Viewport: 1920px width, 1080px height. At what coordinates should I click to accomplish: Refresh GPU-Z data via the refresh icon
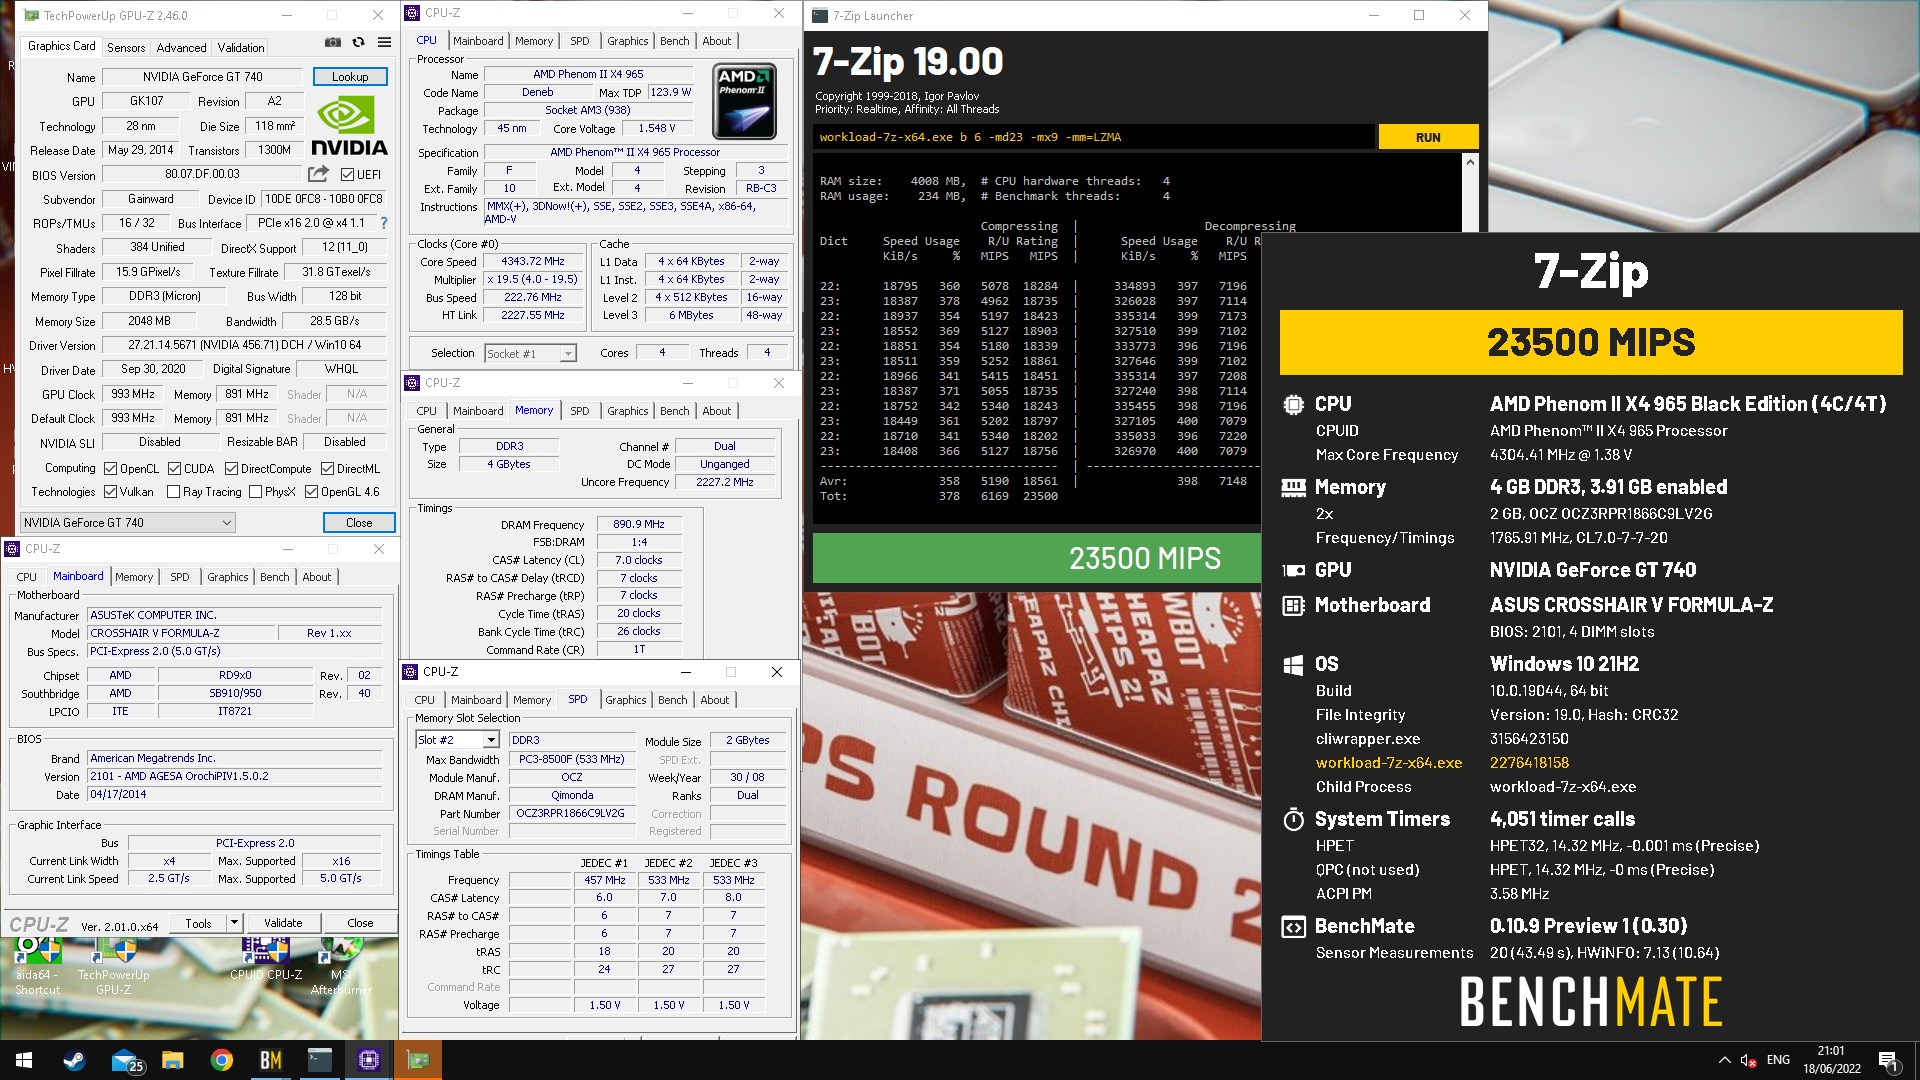tap(358, 42)
